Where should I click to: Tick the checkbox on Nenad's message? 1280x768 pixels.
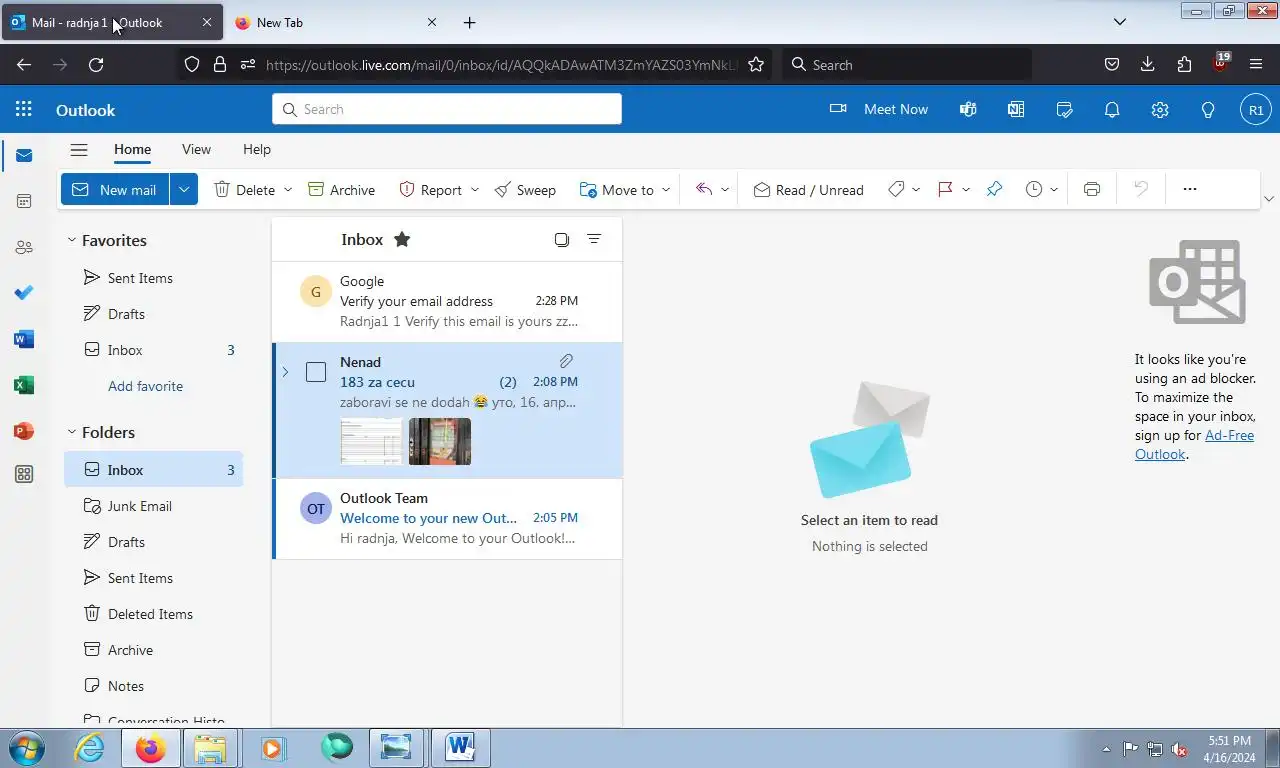point(316,372)
